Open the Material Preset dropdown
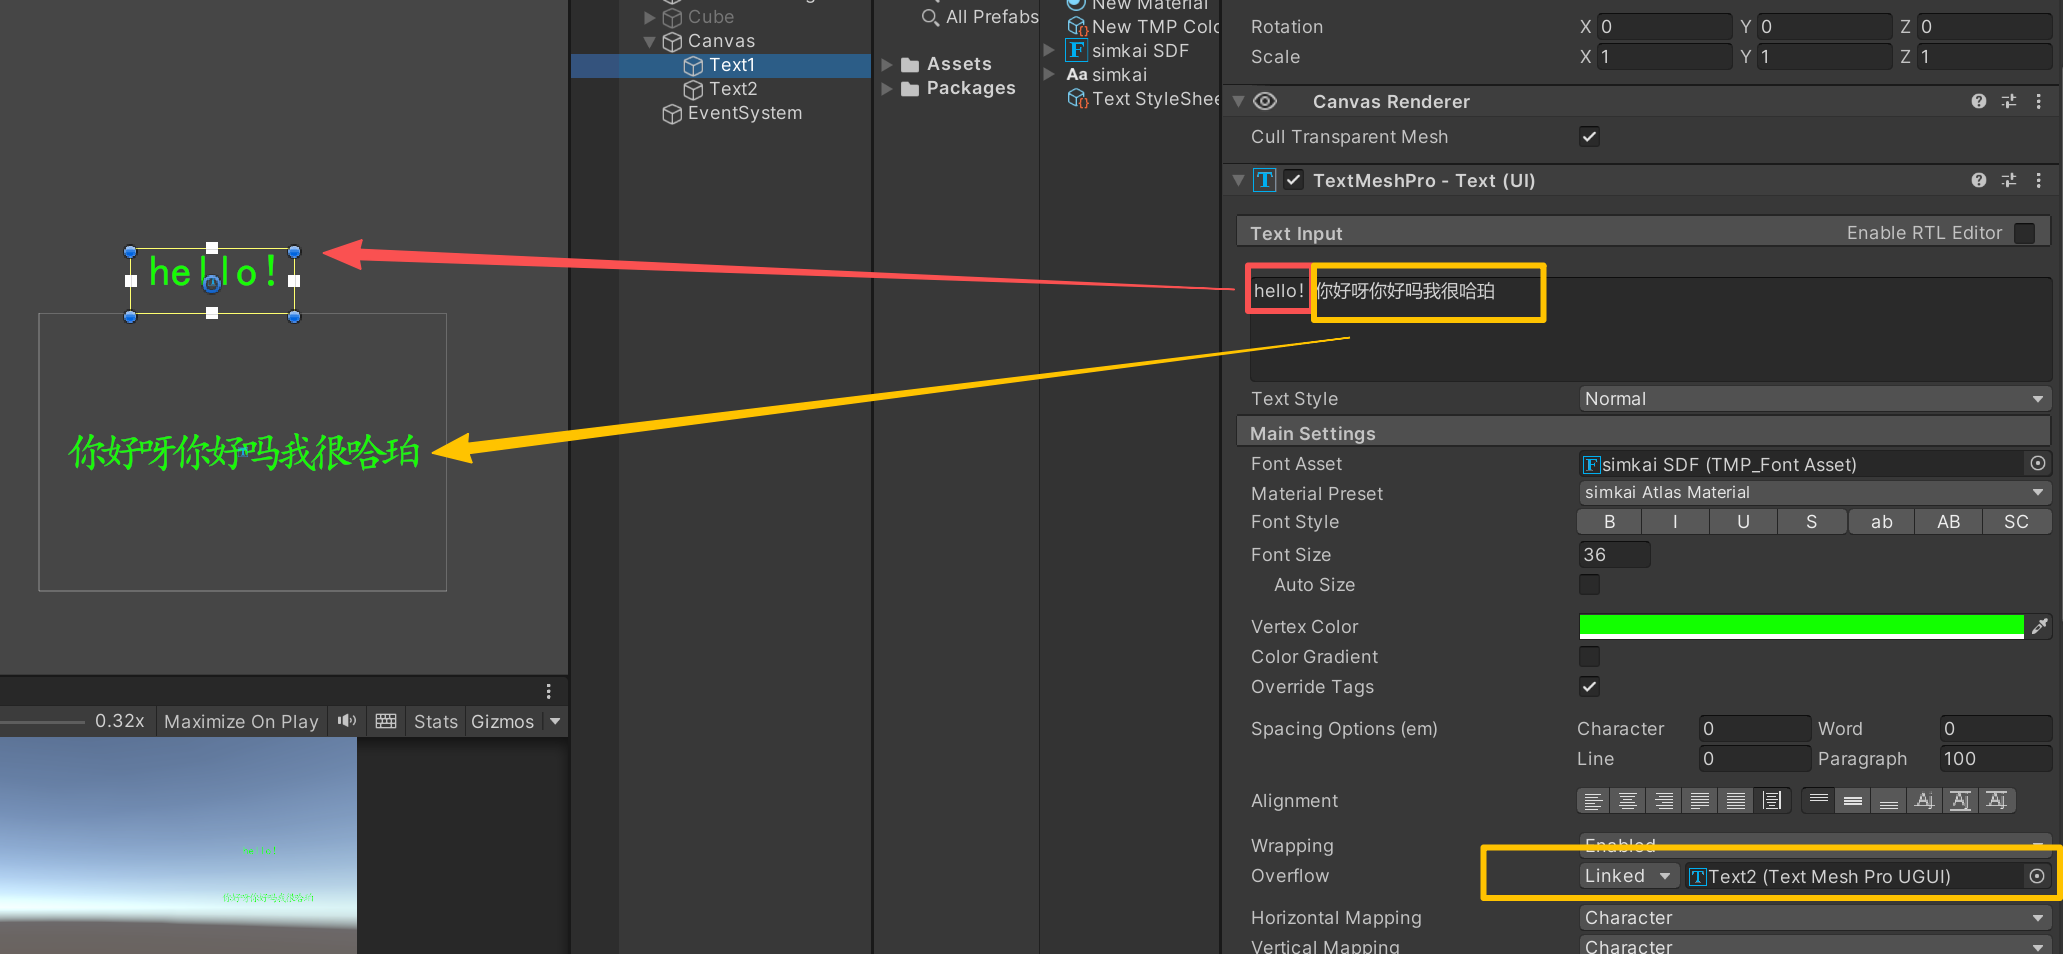 [x=1812, y=492]
